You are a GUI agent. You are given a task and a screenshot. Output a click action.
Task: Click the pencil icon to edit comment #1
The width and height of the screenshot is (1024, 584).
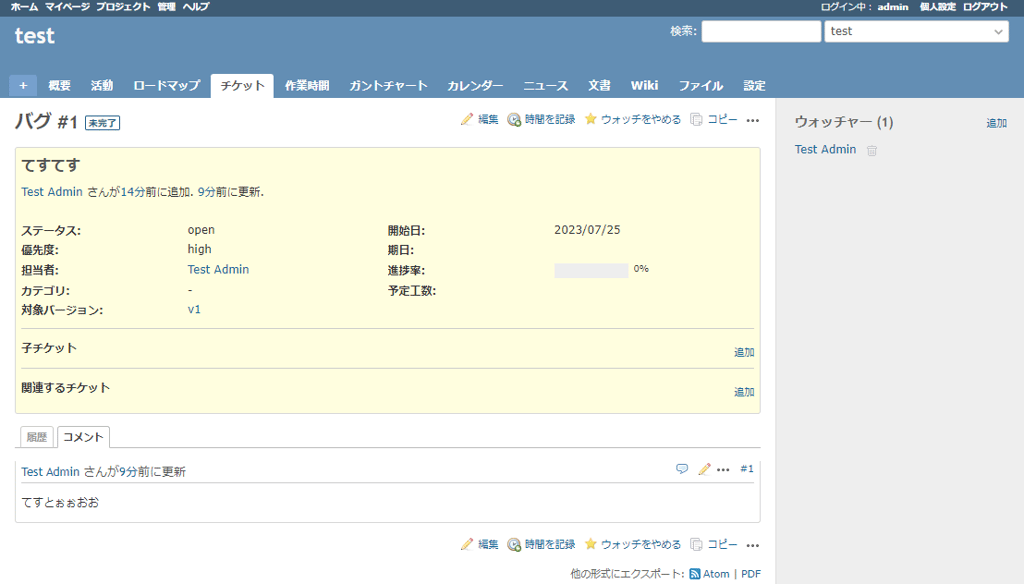703,468
